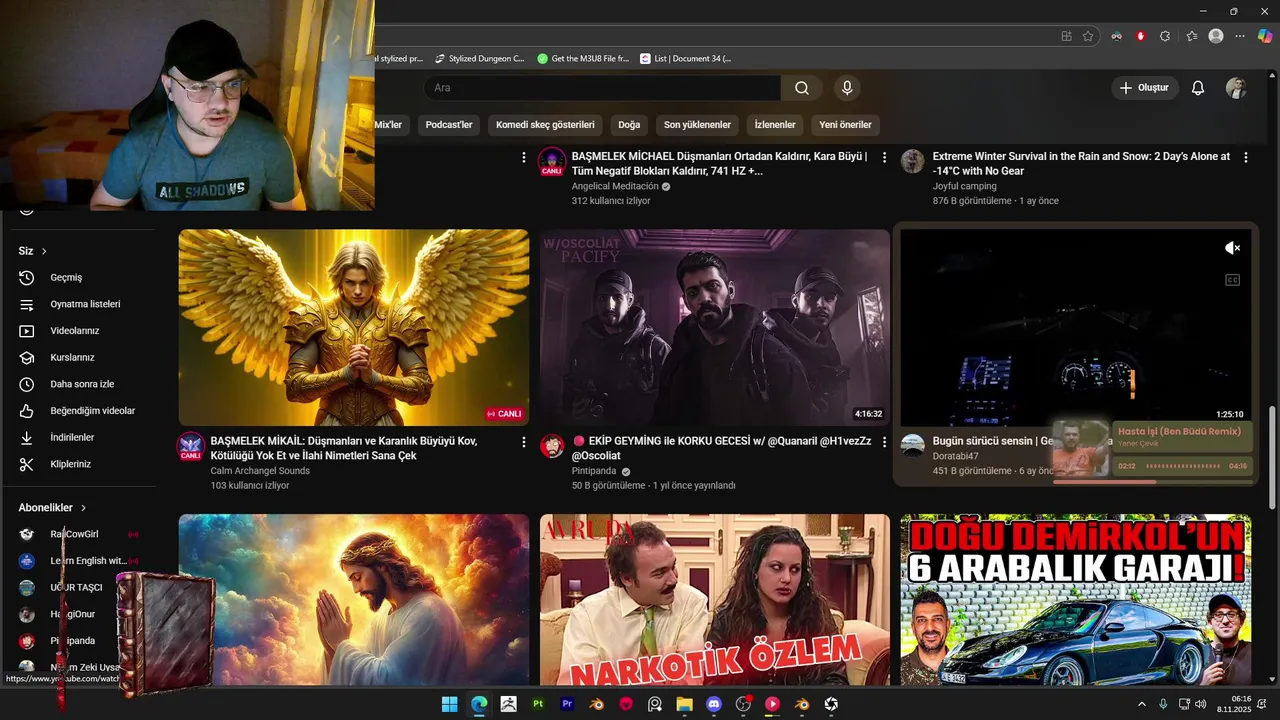The image size is (1280, 720).
Task: Open Pintipanda channel link under video
Action: click(x=594, y=471)
